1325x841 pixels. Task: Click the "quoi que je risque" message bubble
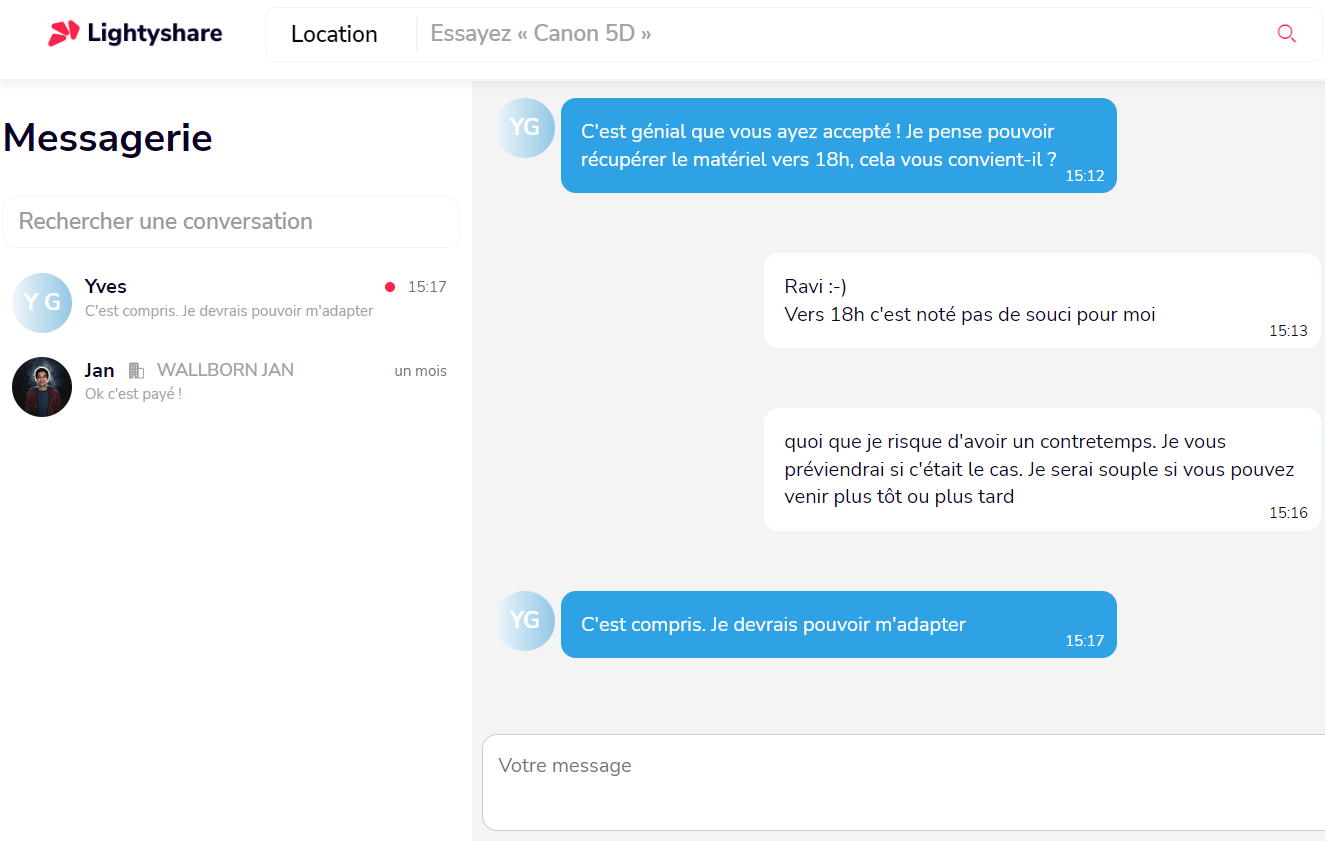coord(1042,469)
